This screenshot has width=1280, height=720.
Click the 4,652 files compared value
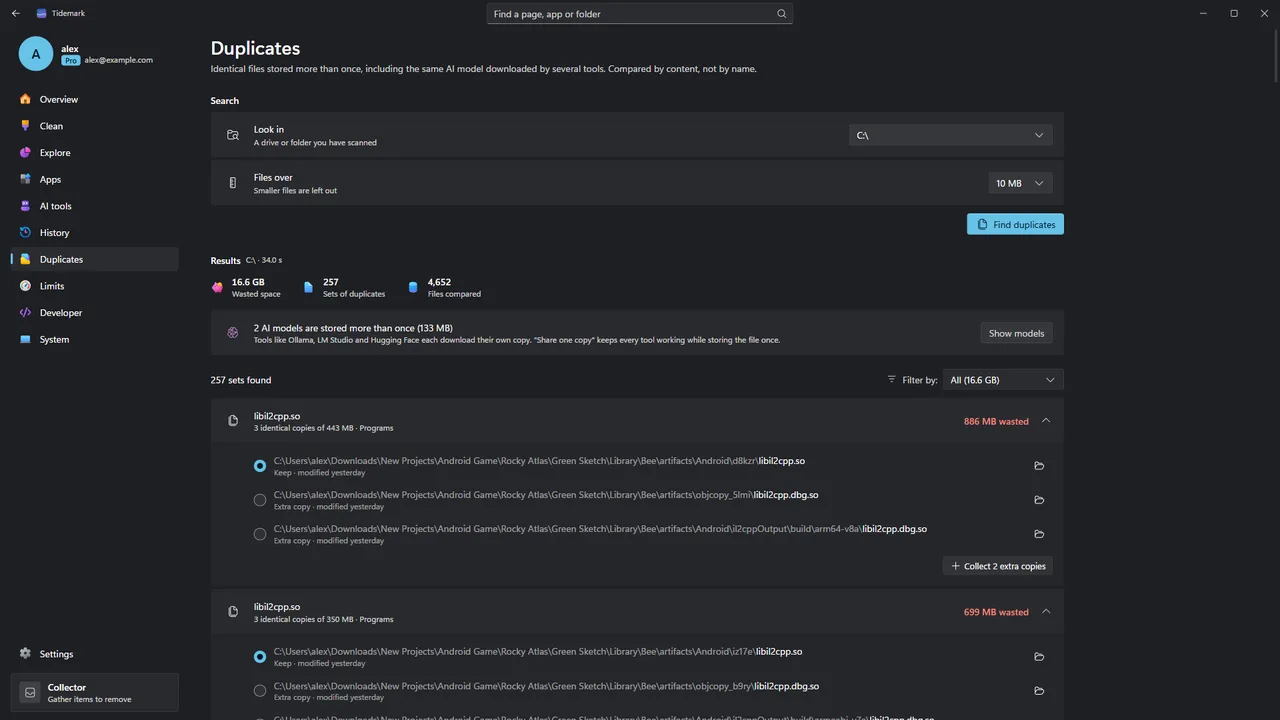click(x=439, y=282)
